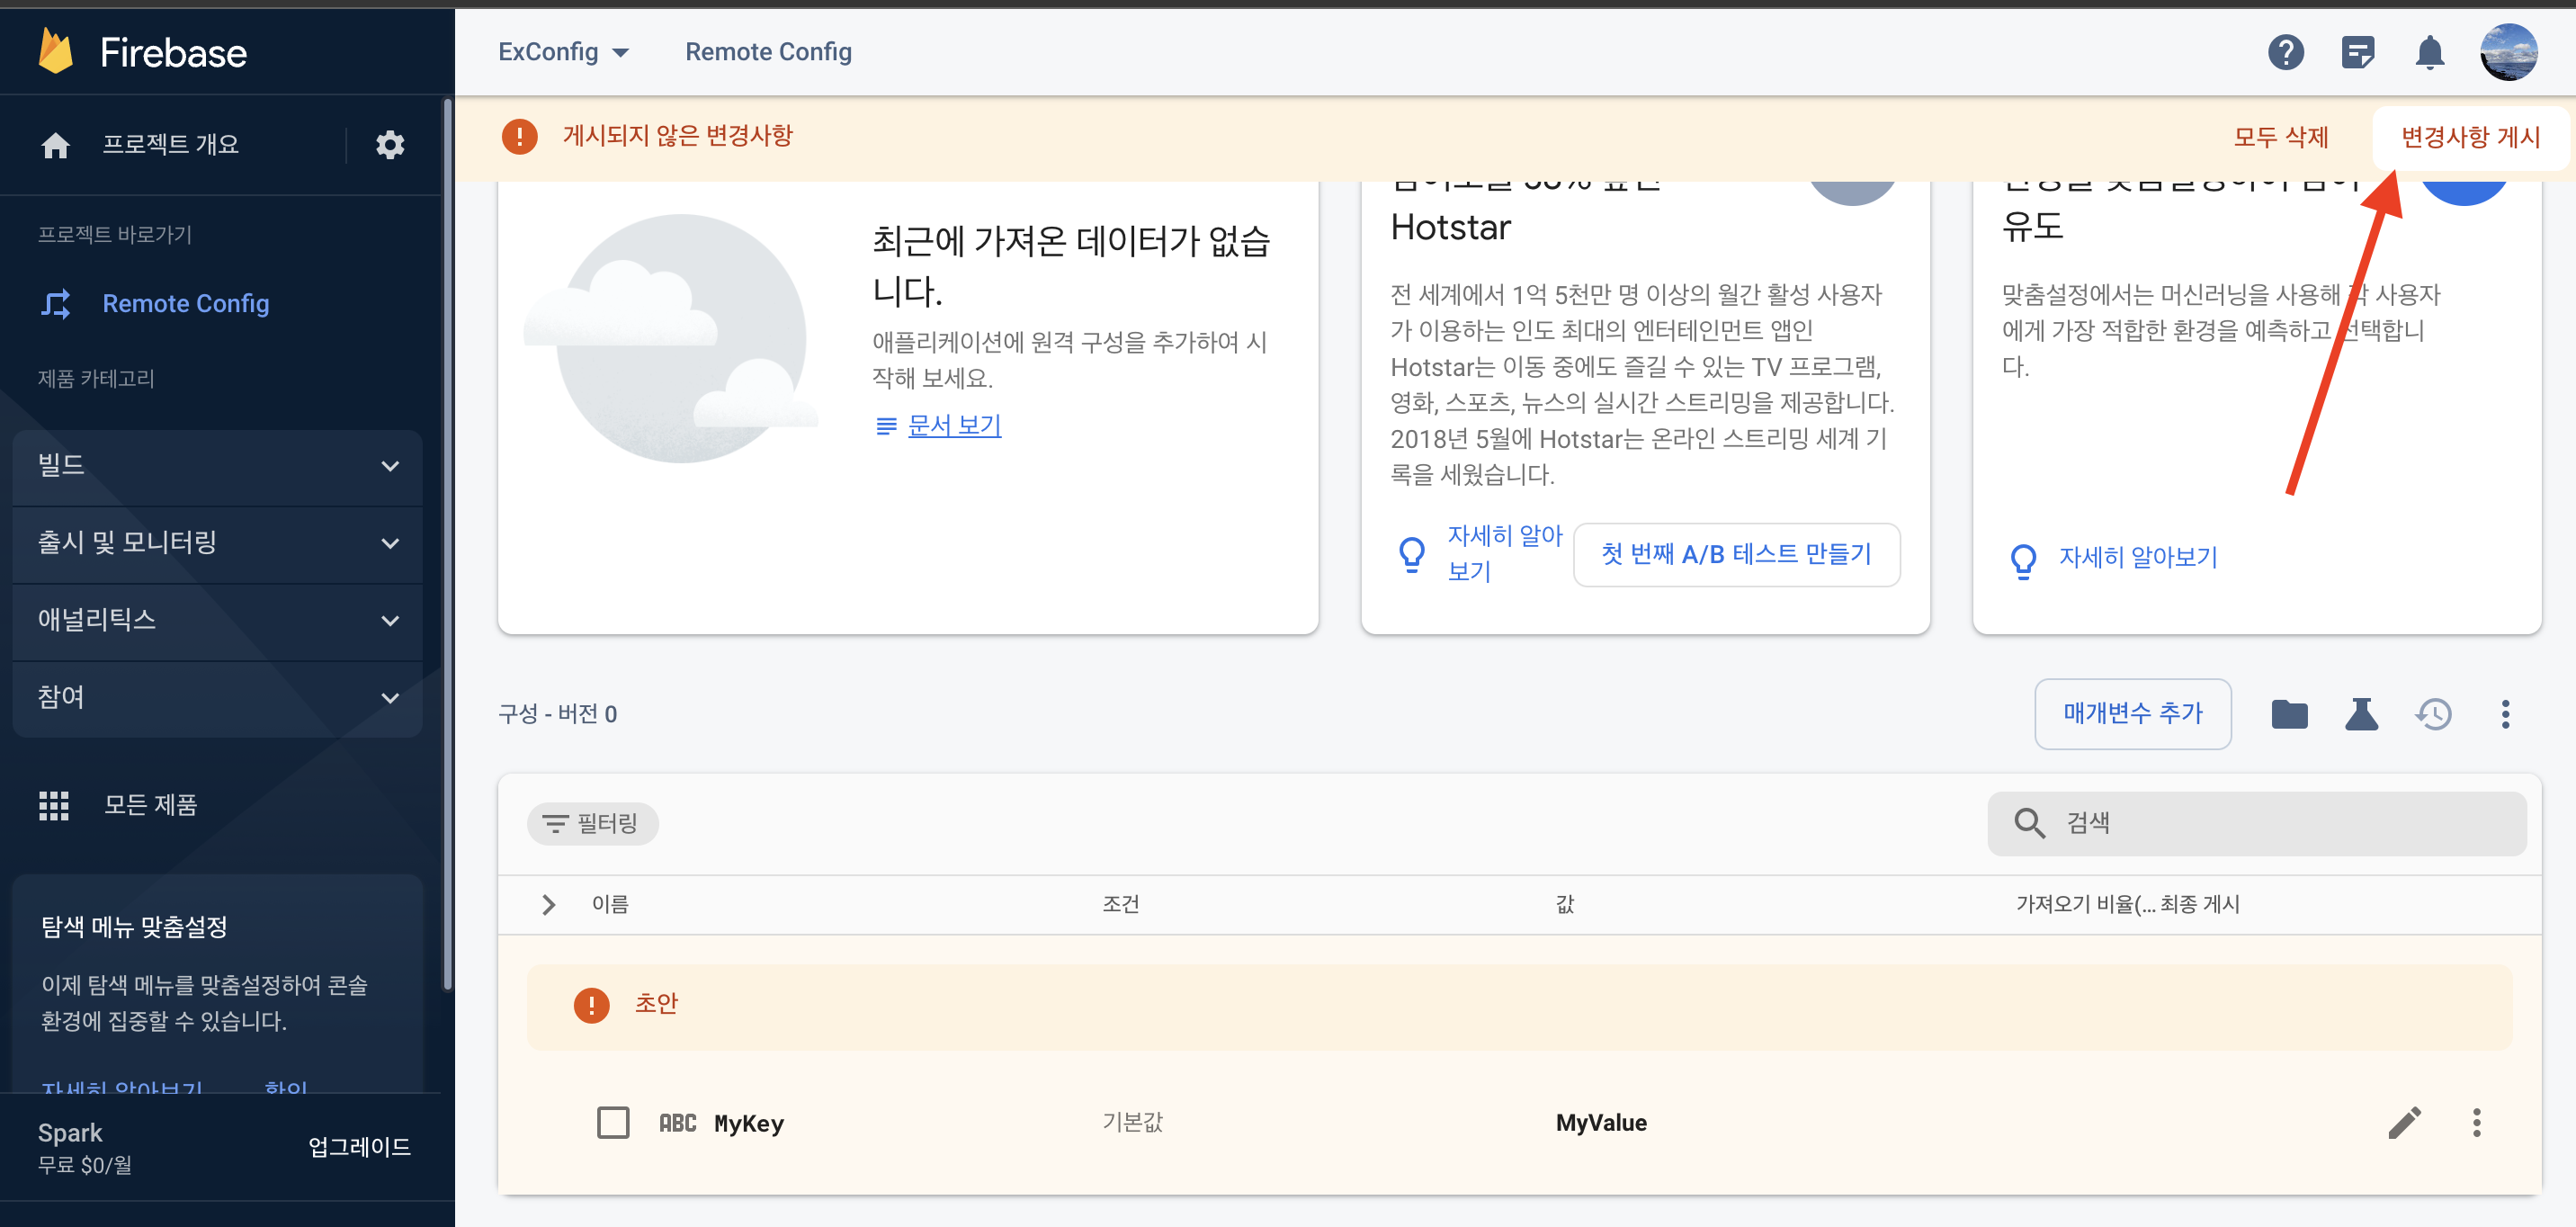Click the 문서 보기 link
This screenshot has height=1227, width=2576.
[x=953, y=426]
